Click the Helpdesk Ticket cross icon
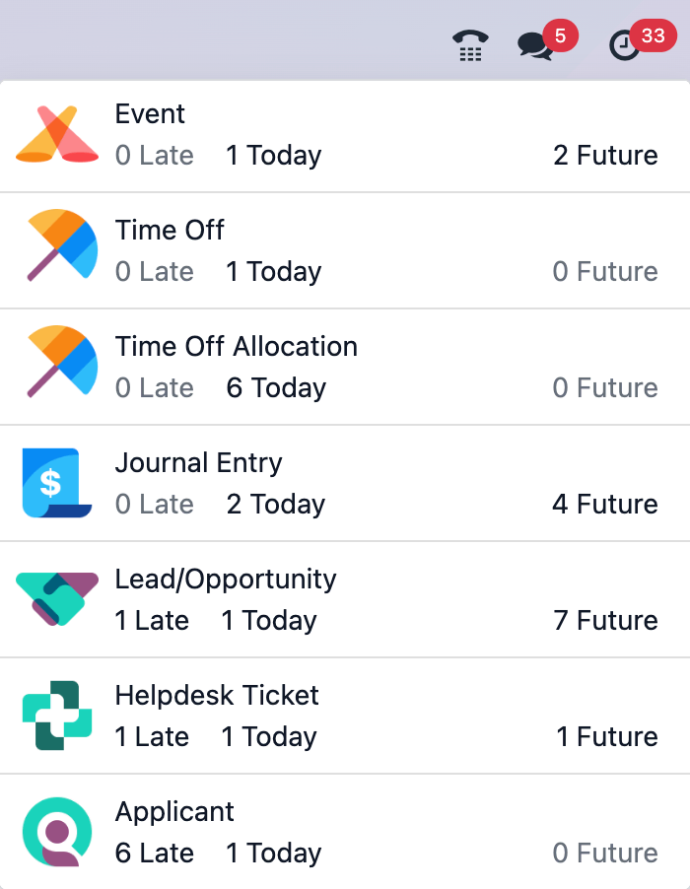The height and width of the screenshot is (889, 690). tap(57, 716)
